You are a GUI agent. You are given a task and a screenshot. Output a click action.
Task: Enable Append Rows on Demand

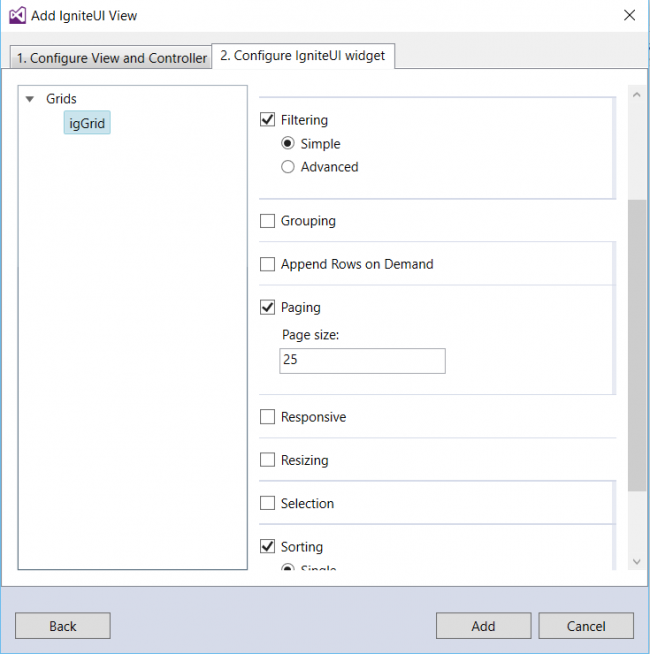(267, 264)
